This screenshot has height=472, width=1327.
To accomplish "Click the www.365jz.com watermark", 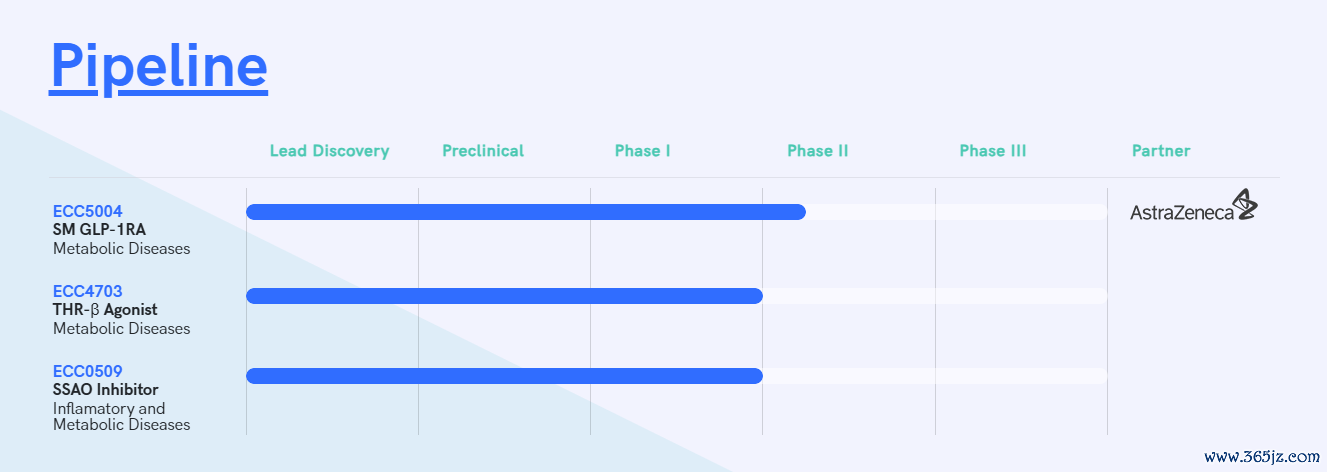I will pos(1262,457).
